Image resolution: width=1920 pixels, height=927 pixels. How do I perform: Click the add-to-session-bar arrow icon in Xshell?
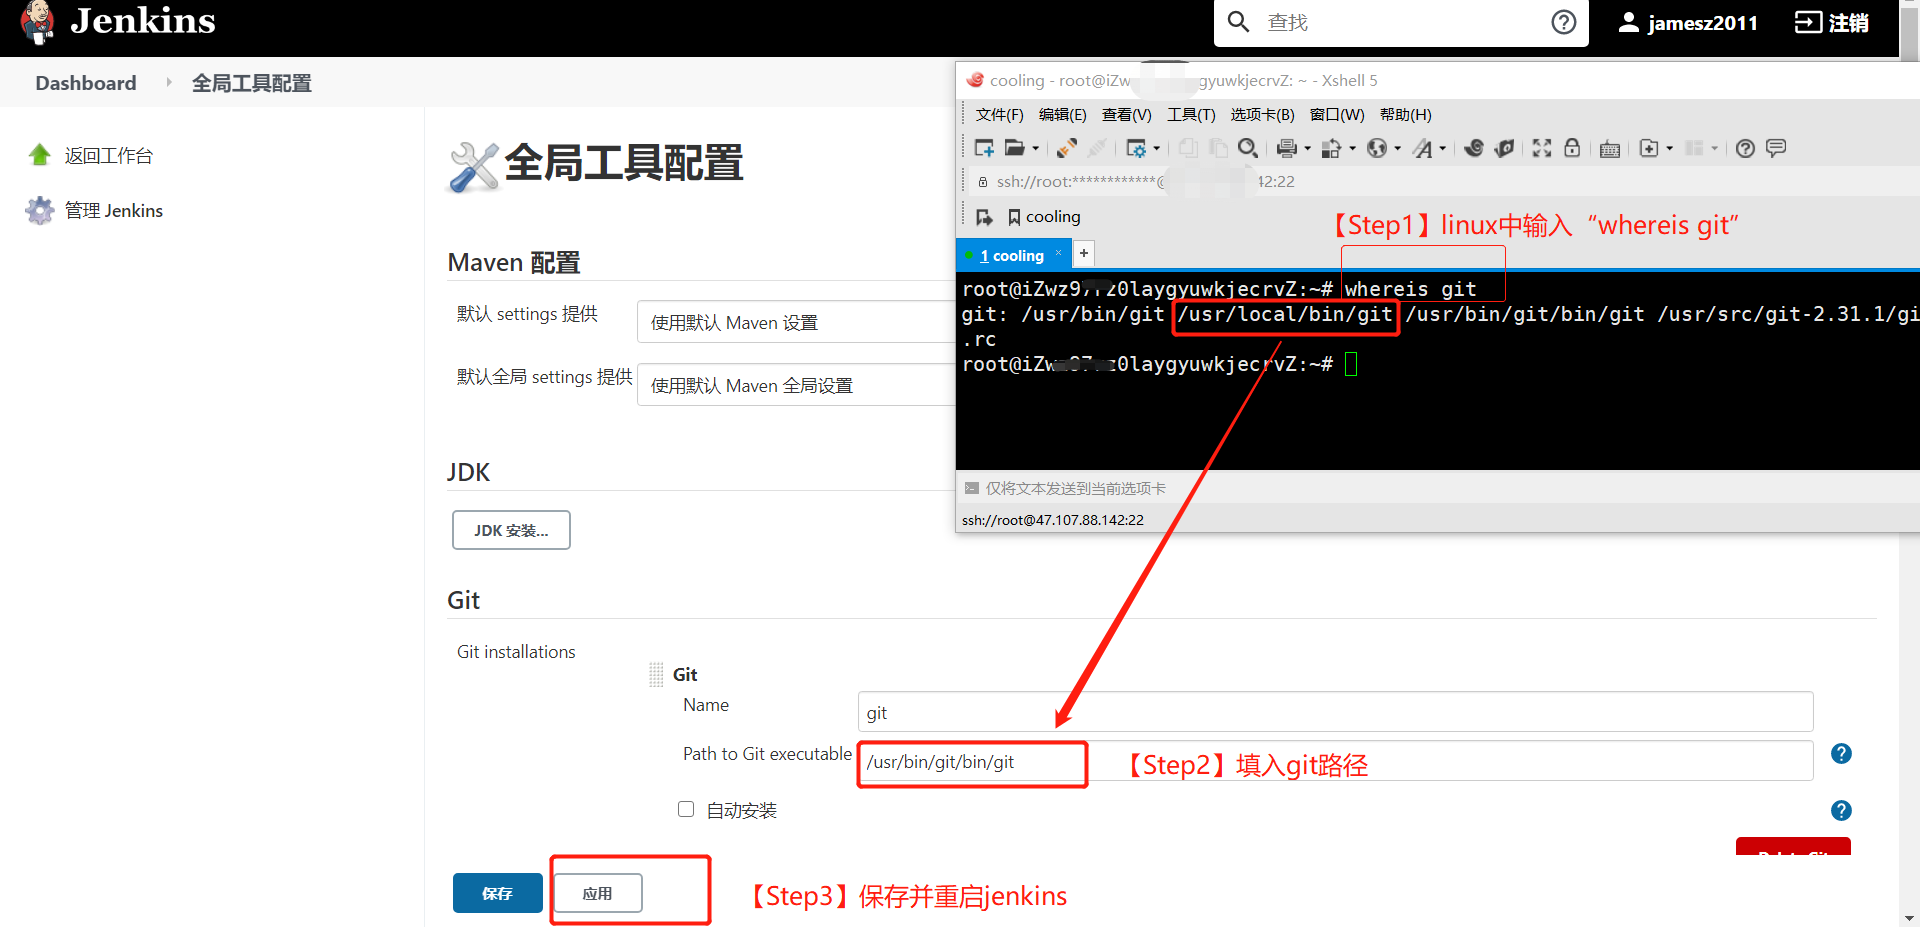[985, 217]
